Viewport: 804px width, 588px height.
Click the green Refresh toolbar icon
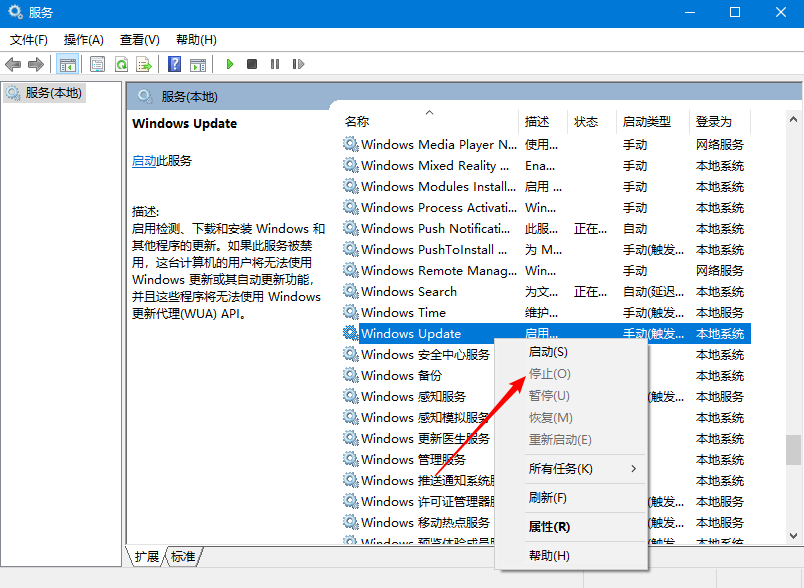pos(122,64)
